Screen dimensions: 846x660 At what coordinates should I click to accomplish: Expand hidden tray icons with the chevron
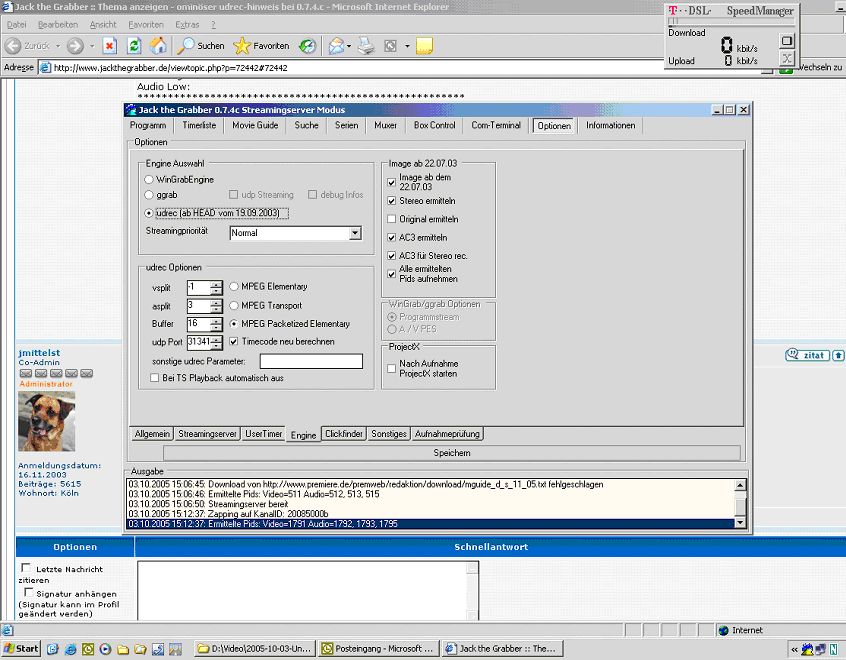coord(794,649)
